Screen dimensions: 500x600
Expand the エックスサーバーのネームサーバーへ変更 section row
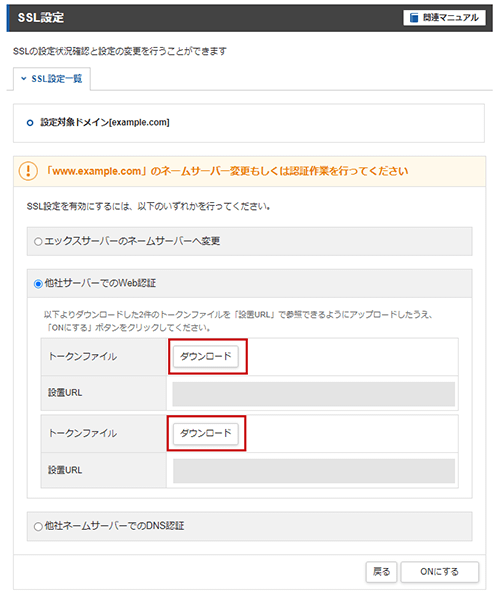coord(249,241)
